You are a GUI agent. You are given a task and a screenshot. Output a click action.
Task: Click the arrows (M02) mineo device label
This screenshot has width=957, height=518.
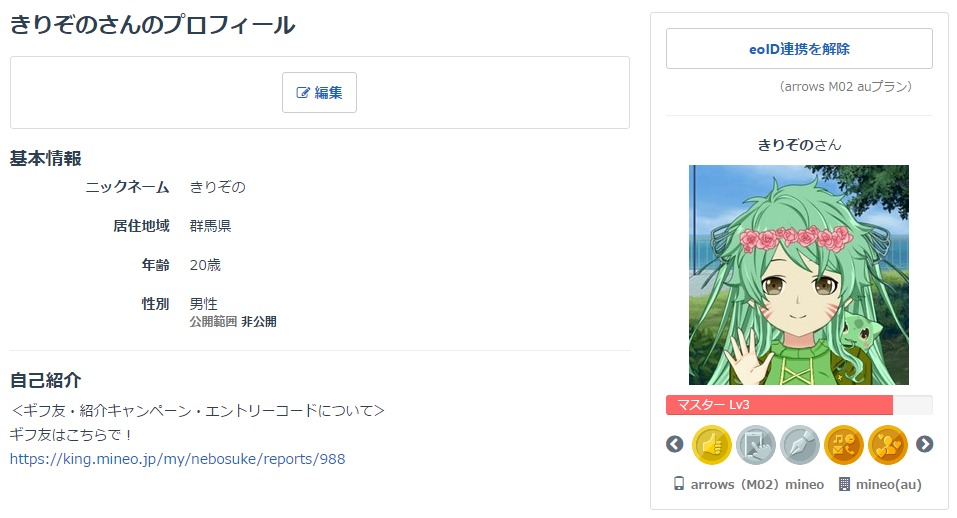[x=757, y=484]
